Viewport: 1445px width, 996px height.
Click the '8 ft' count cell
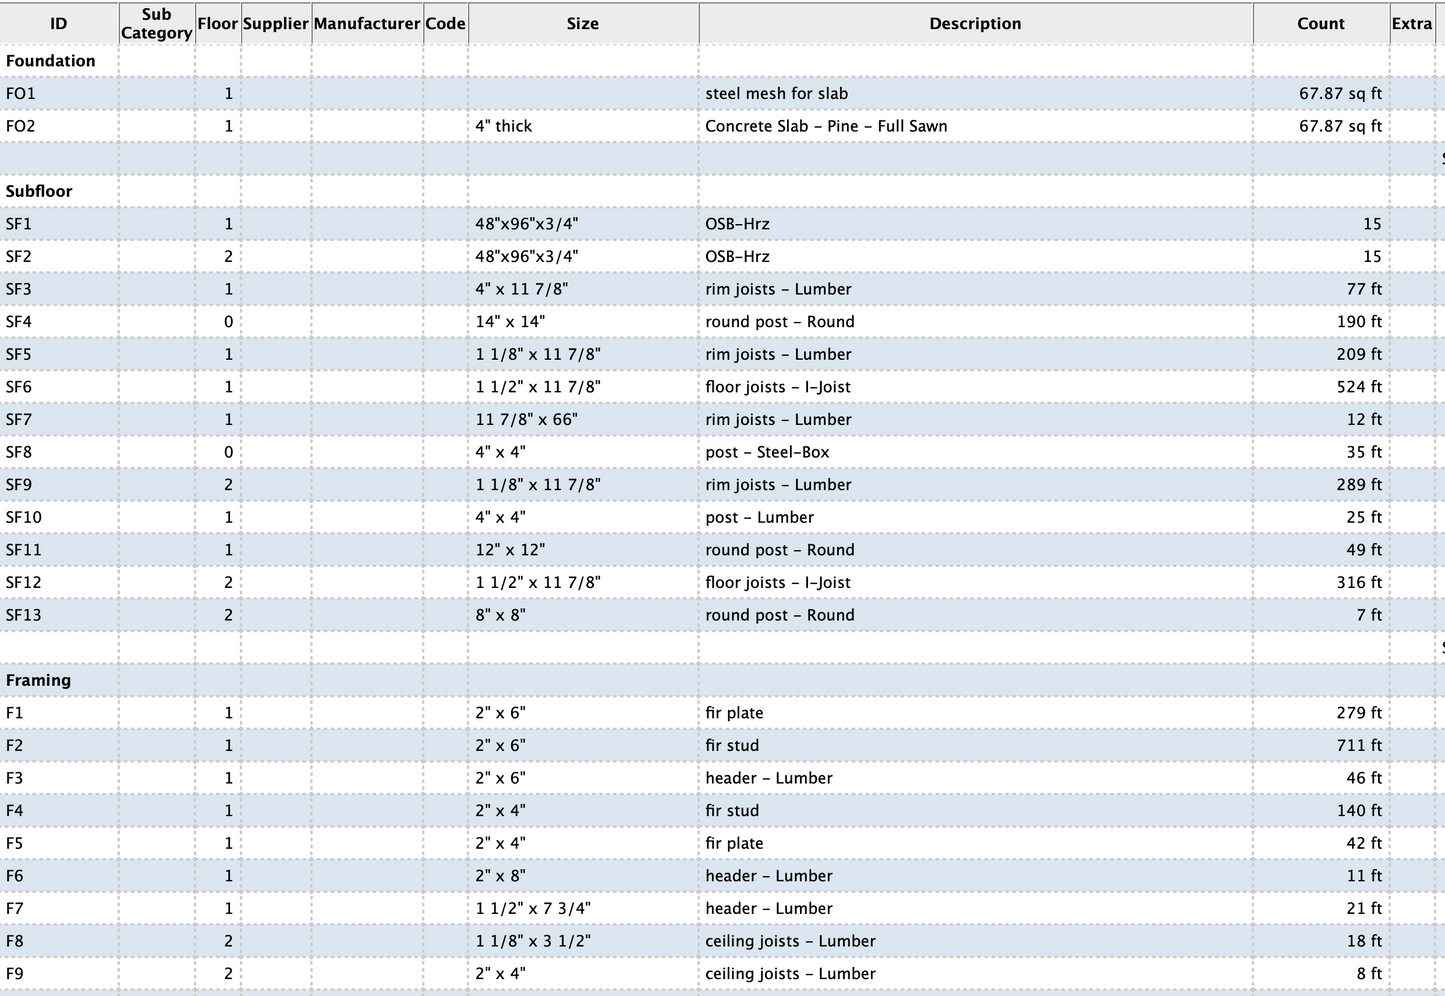[1369, 974]
